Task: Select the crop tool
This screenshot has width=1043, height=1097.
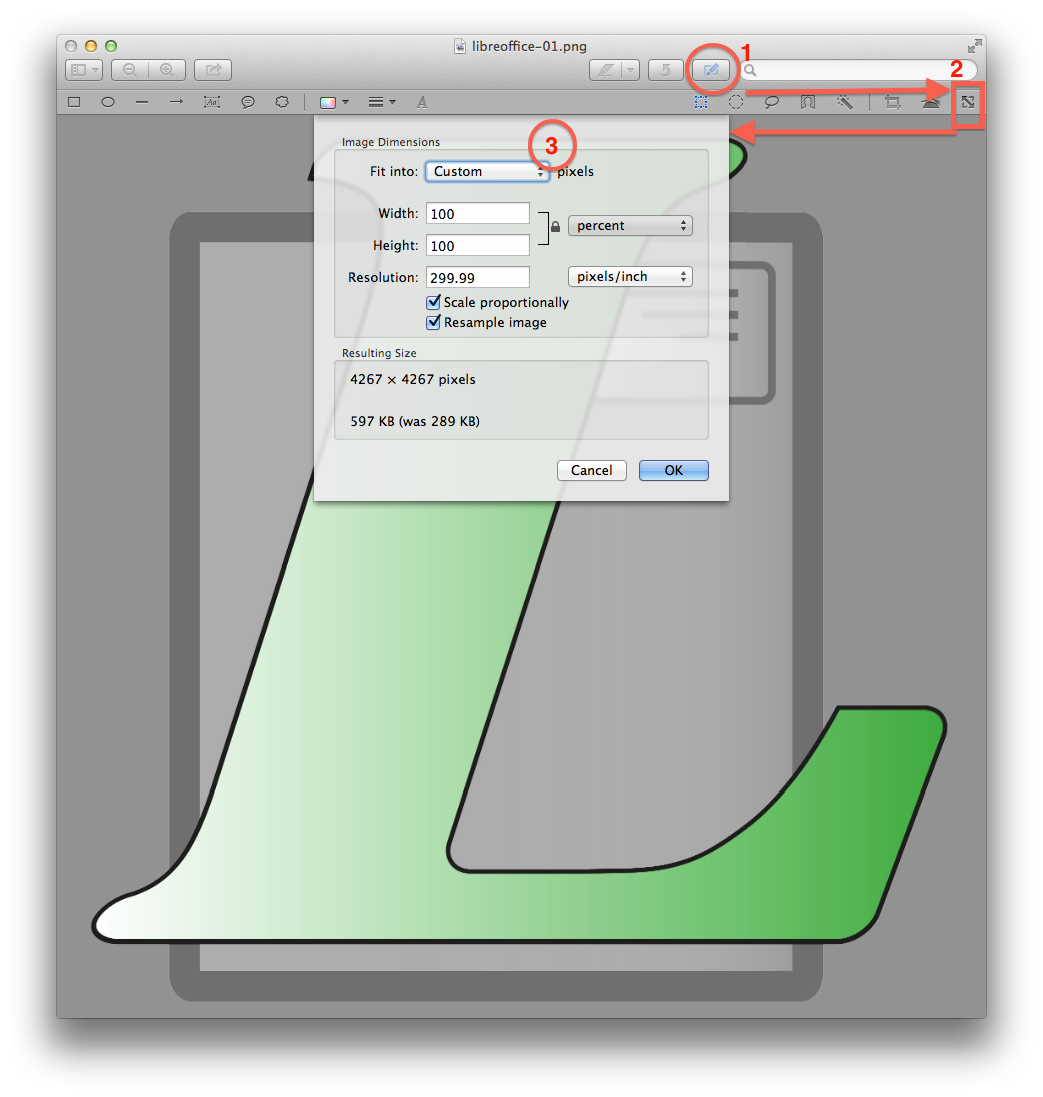Action: [891, 101]
